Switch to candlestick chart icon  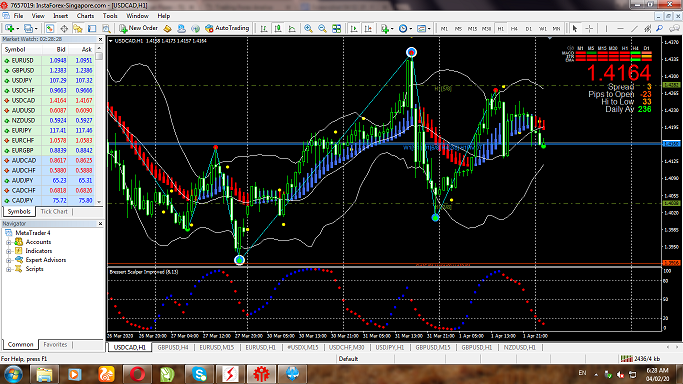pyautogui.click(x=277, y=28)
